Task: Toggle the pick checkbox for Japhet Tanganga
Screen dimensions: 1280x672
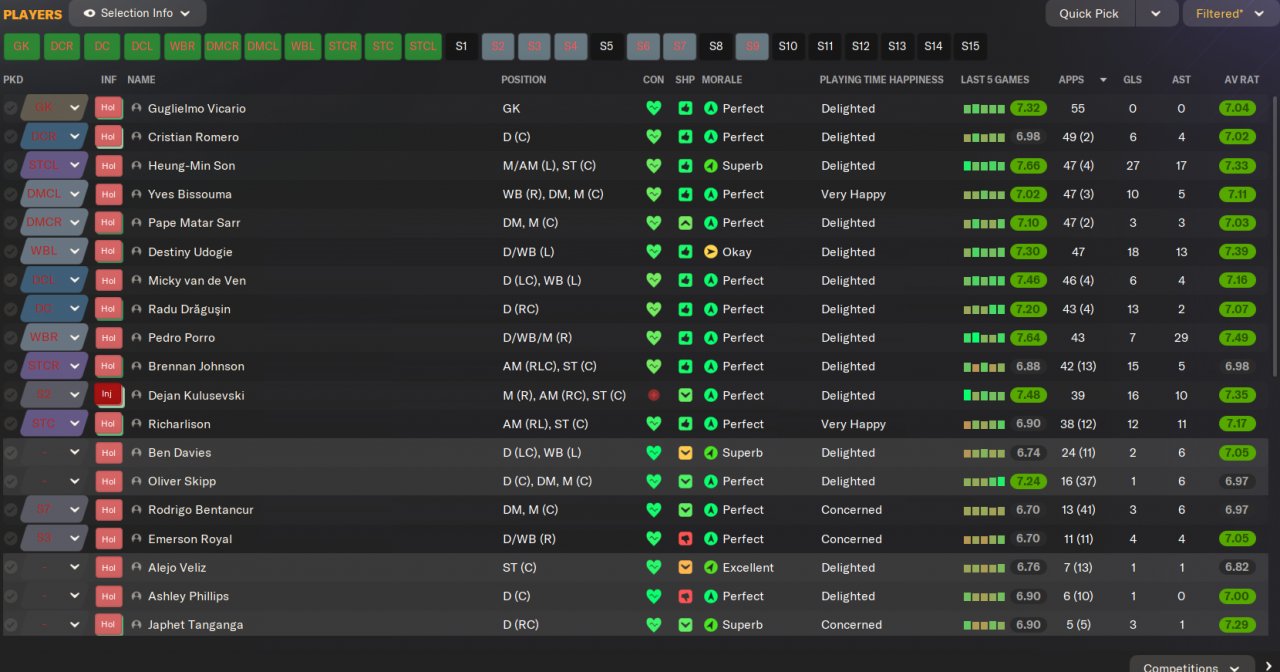Action: click(x=10, y=624)
